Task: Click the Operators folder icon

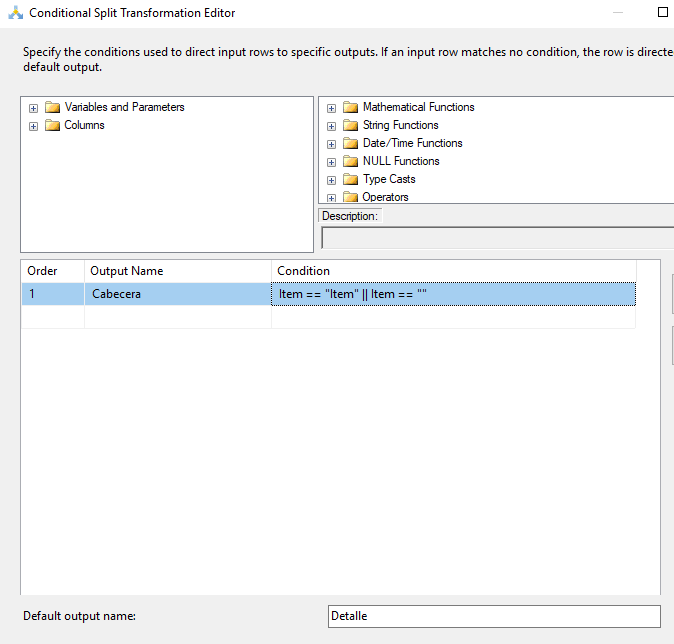Action: coord(350,197)
